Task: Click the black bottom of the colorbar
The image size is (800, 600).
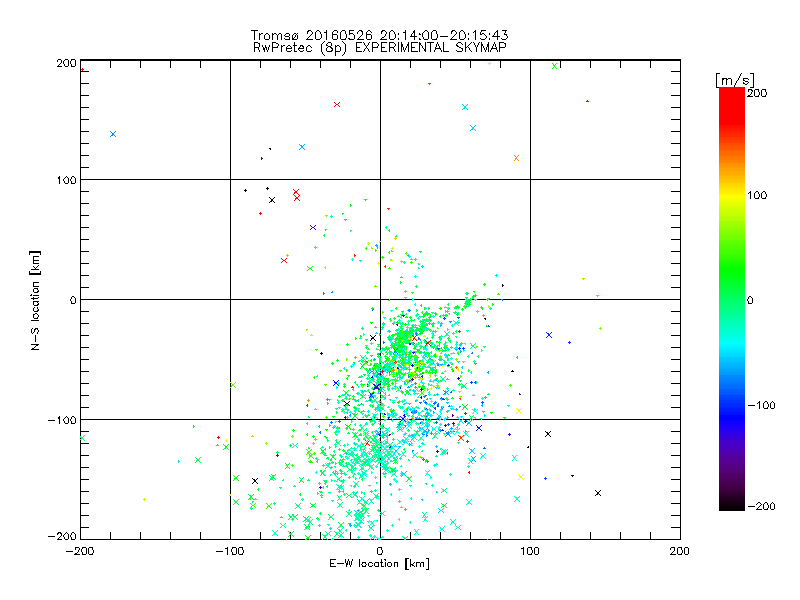Action: (x=731, y=503)
